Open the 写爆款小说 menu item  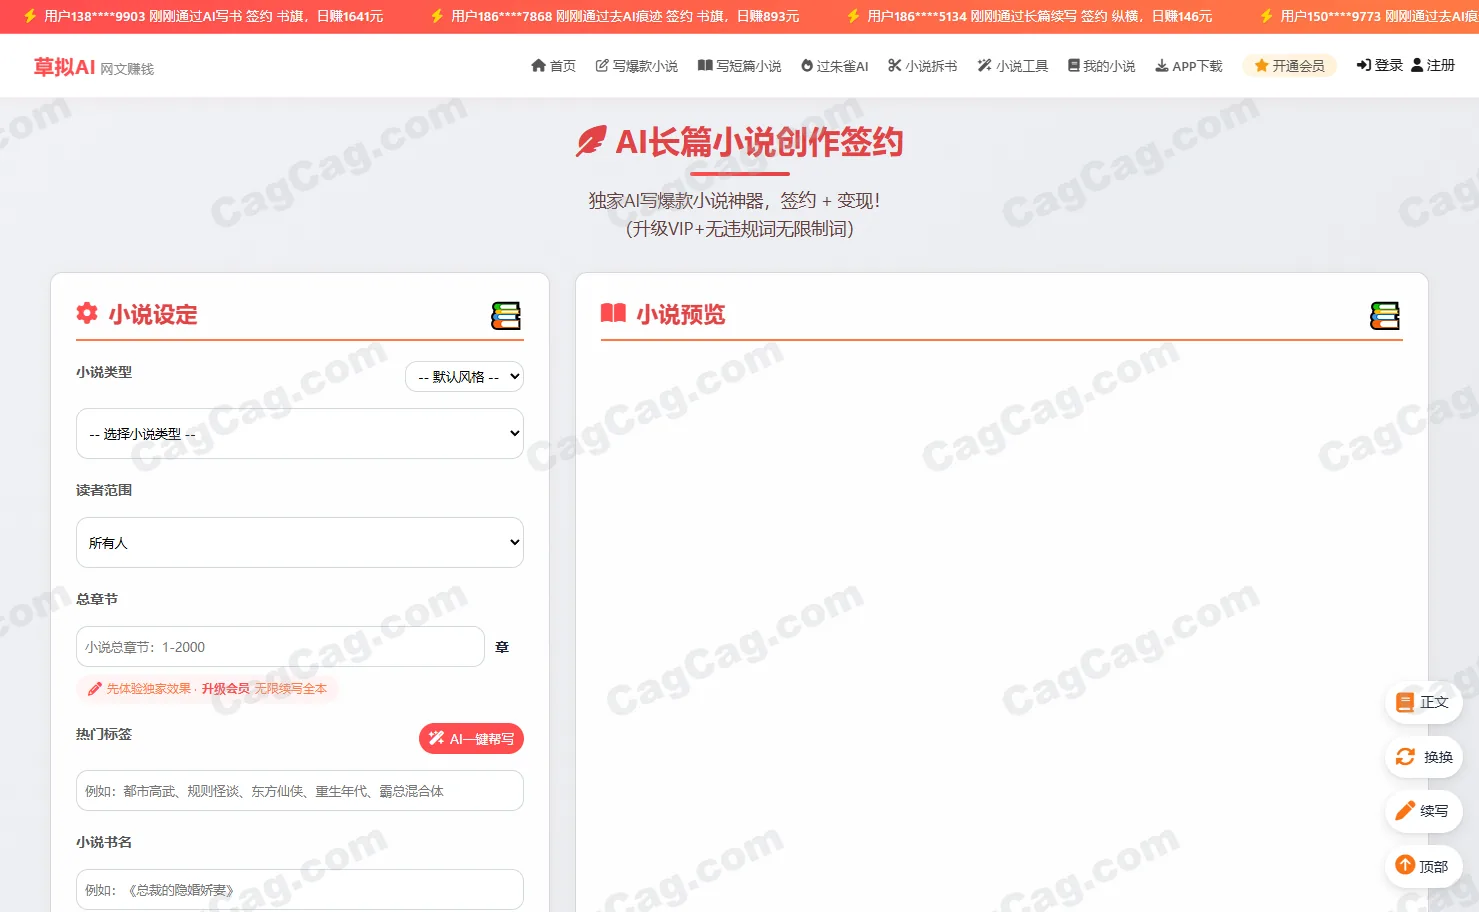tap(636, 66)
